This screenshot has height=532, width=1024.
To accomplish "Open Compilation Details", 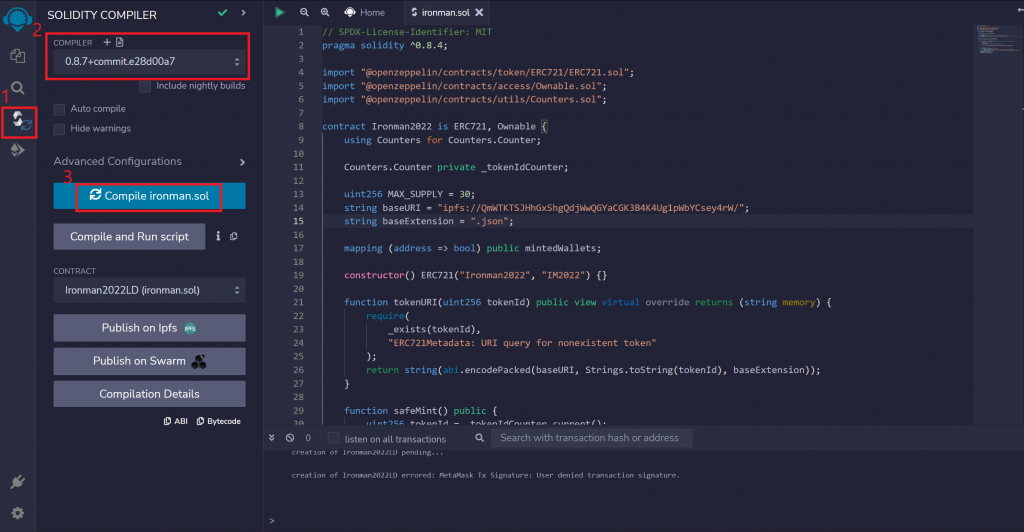I will click(150, 394).
